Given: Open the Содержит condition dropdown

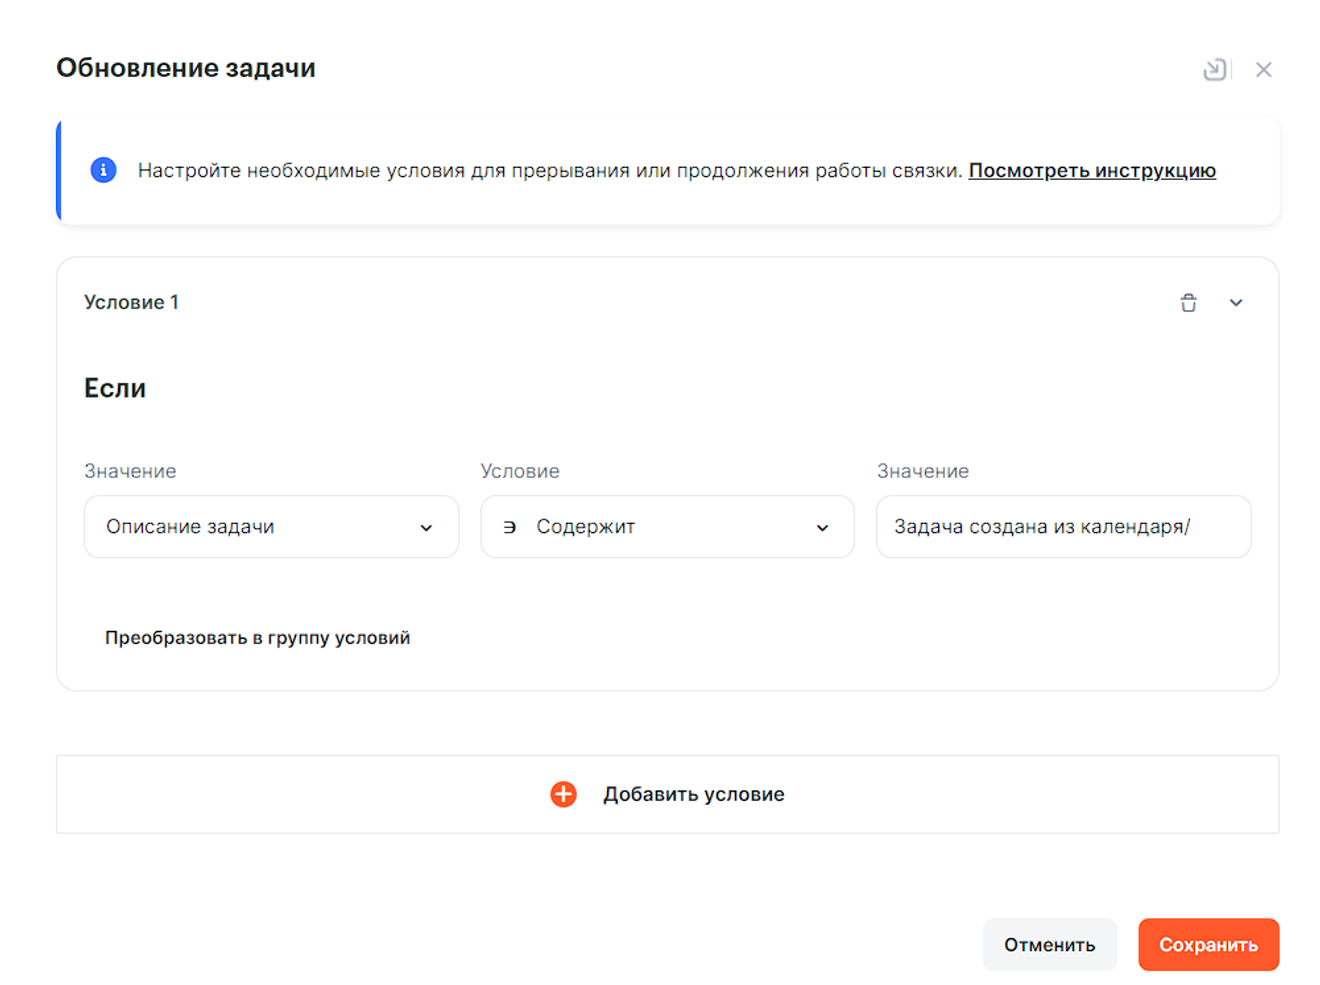Looking at the screenshot, I should tap(666, 527).
